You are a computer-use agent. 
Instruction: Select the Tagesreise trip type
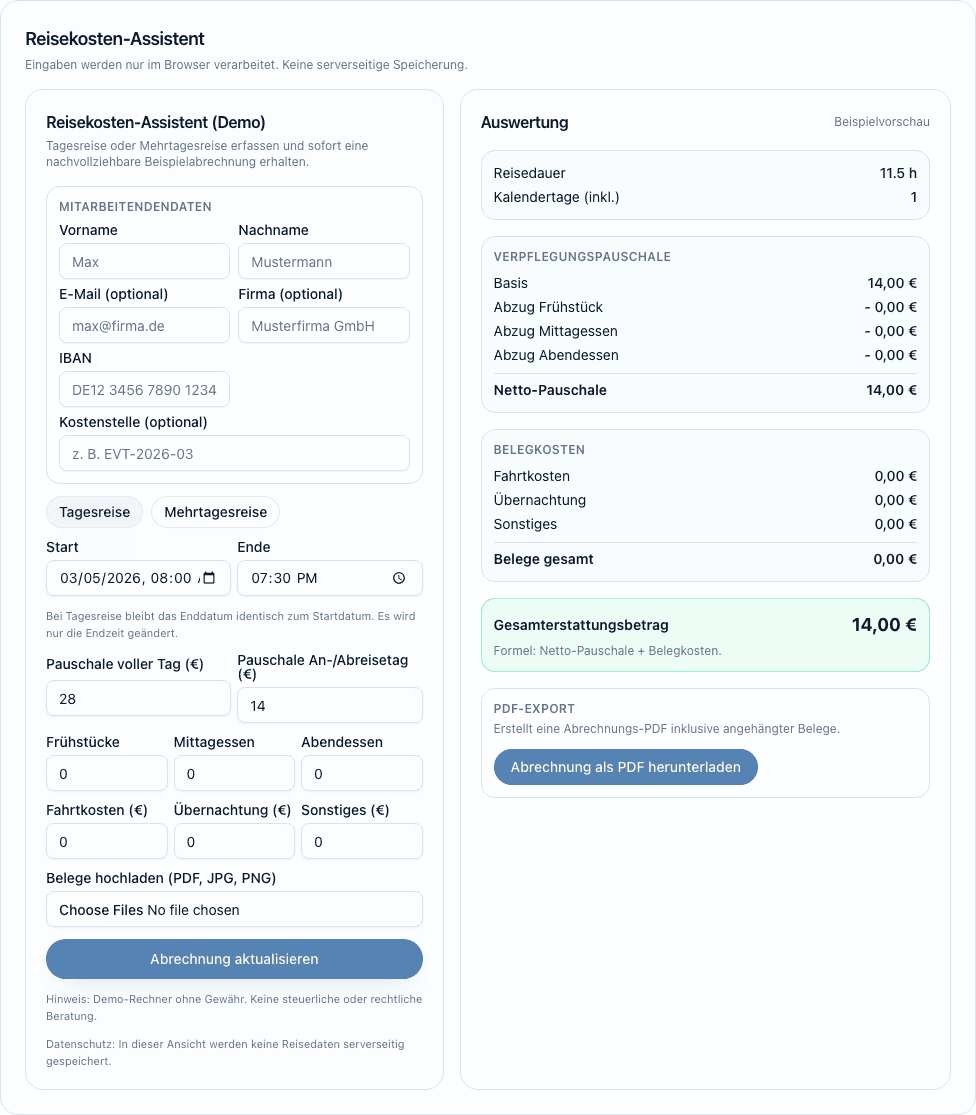[x=94, y=512]
